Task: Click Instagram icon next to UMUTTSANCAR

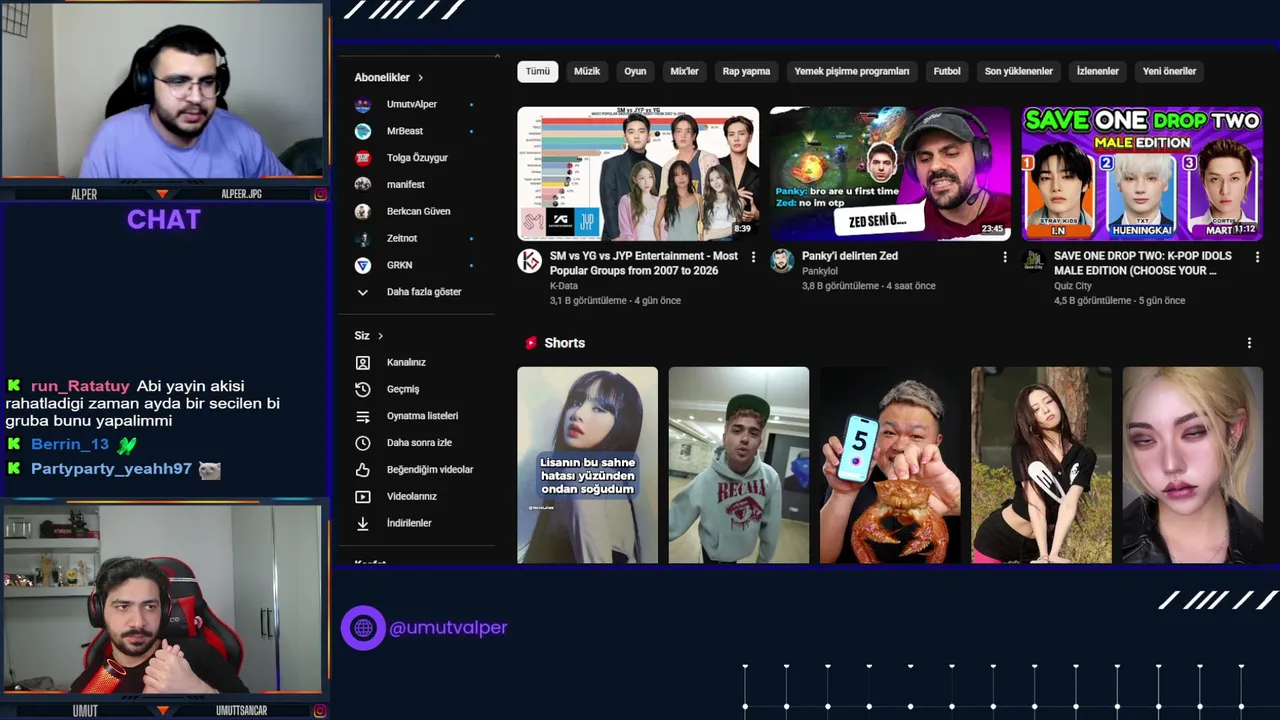Action: [x=320, y=711]
